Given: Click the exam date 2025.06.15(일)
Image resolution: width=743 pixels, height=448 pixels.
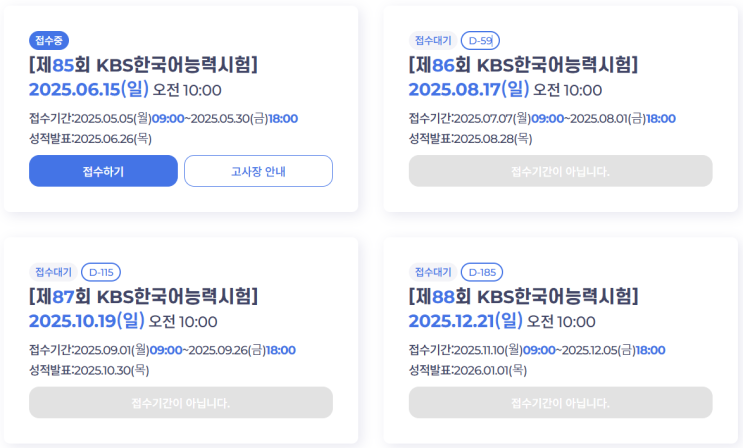Looking at the screenshot, I should 89,90.
